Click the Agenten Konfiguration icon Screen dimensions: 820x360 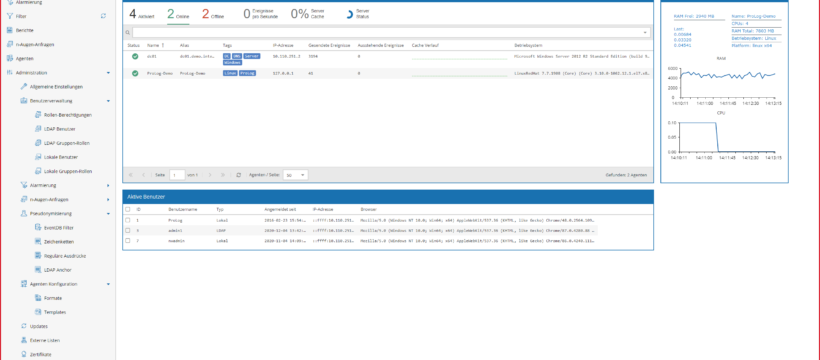(24, 284)
